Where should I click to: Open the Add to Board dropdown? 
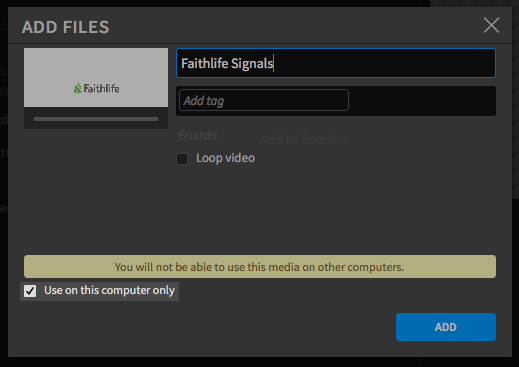pyautogui.click(x=303, y=139)
